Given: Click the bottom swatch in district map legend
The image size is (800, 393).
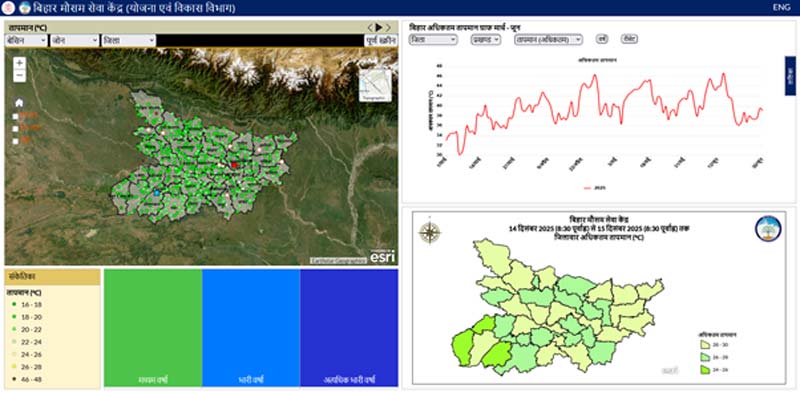Looking at the screenshot, I should click(x=706, y=370).
